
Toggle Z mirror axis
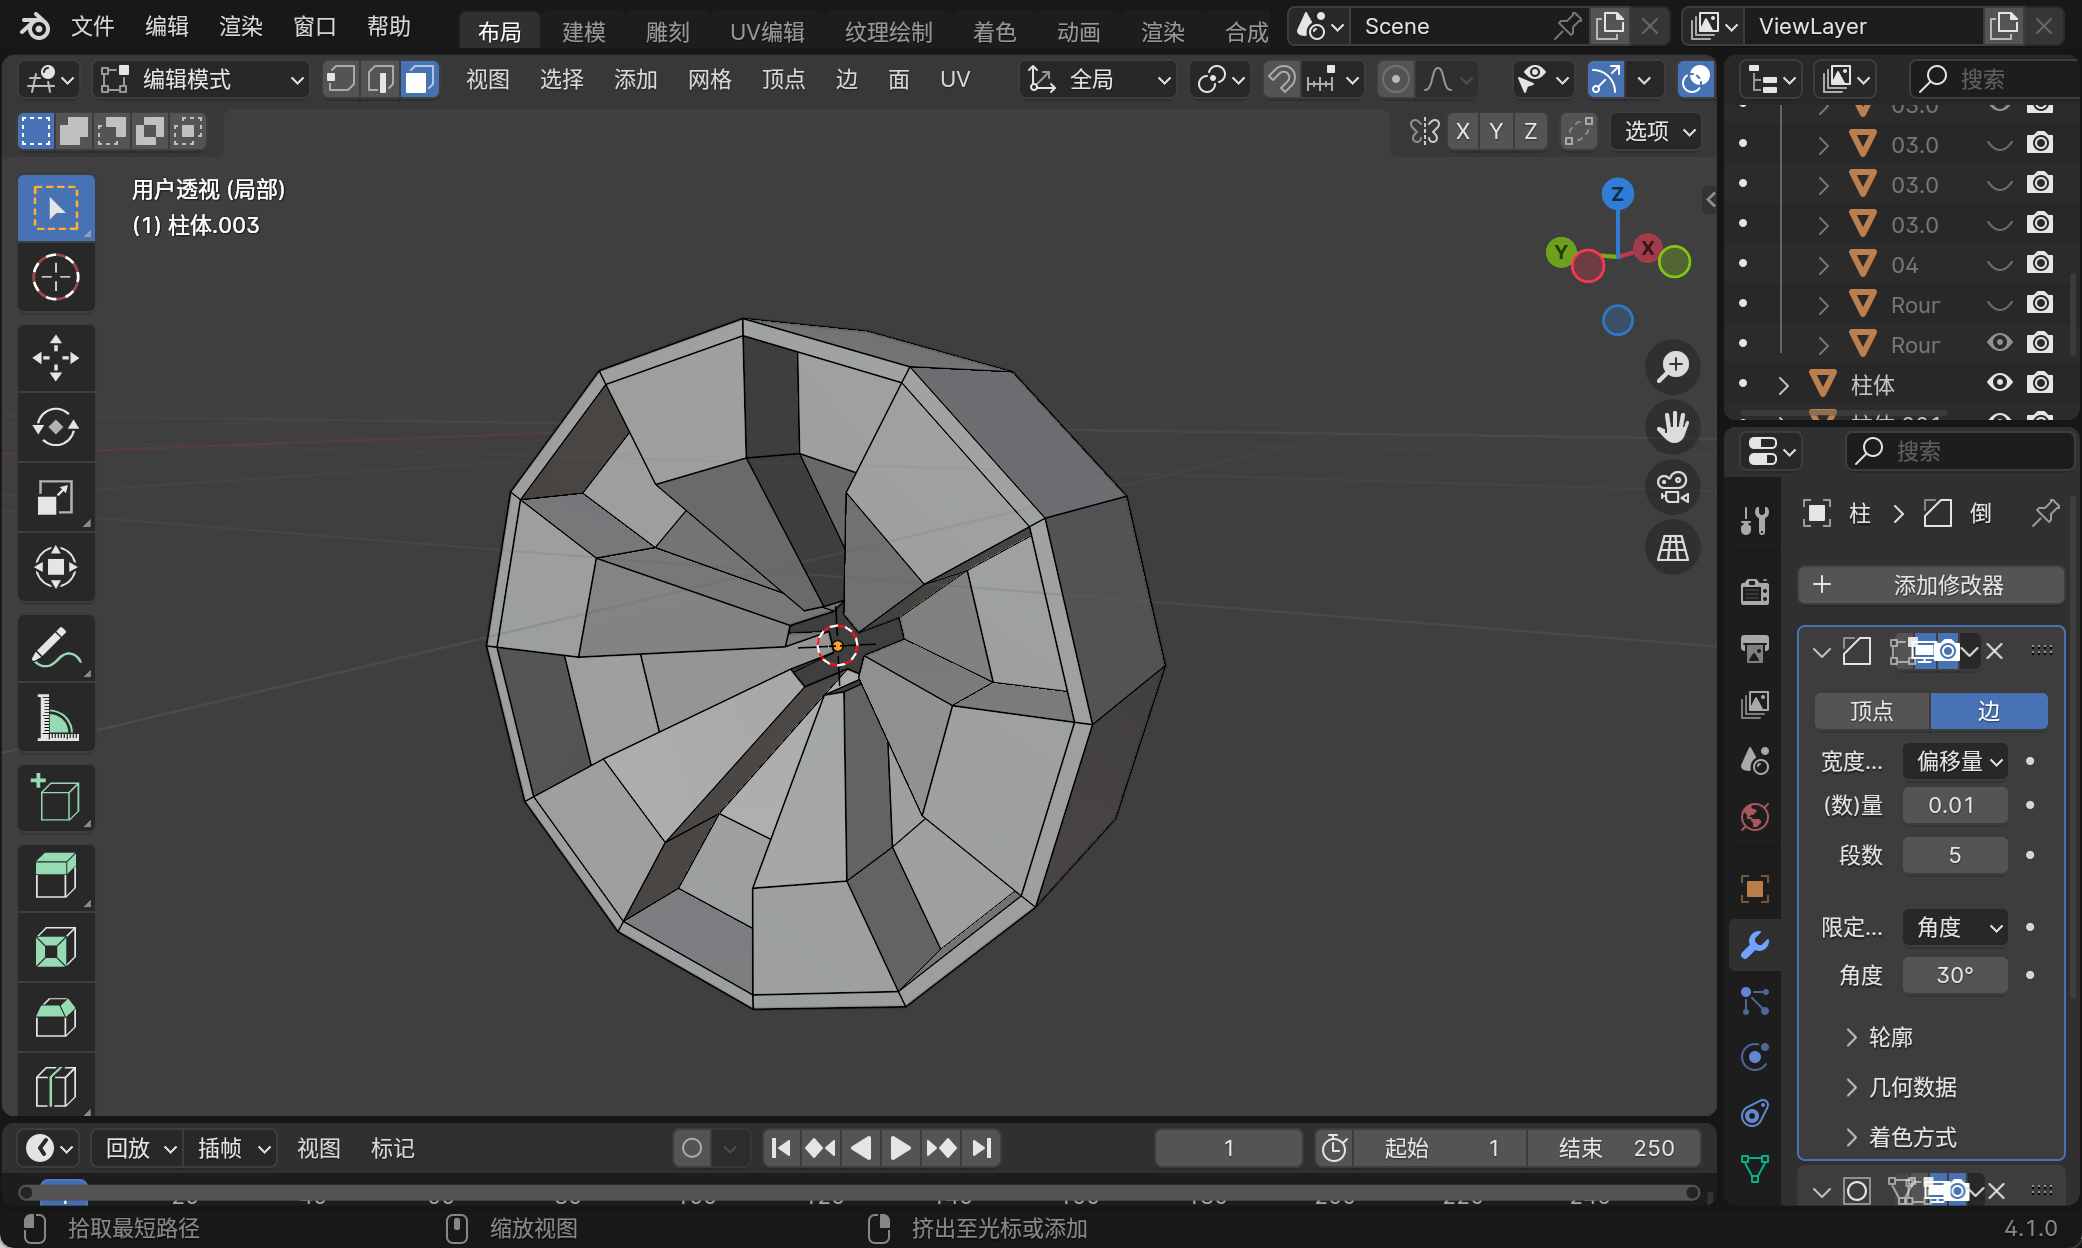click(1530, 131)
